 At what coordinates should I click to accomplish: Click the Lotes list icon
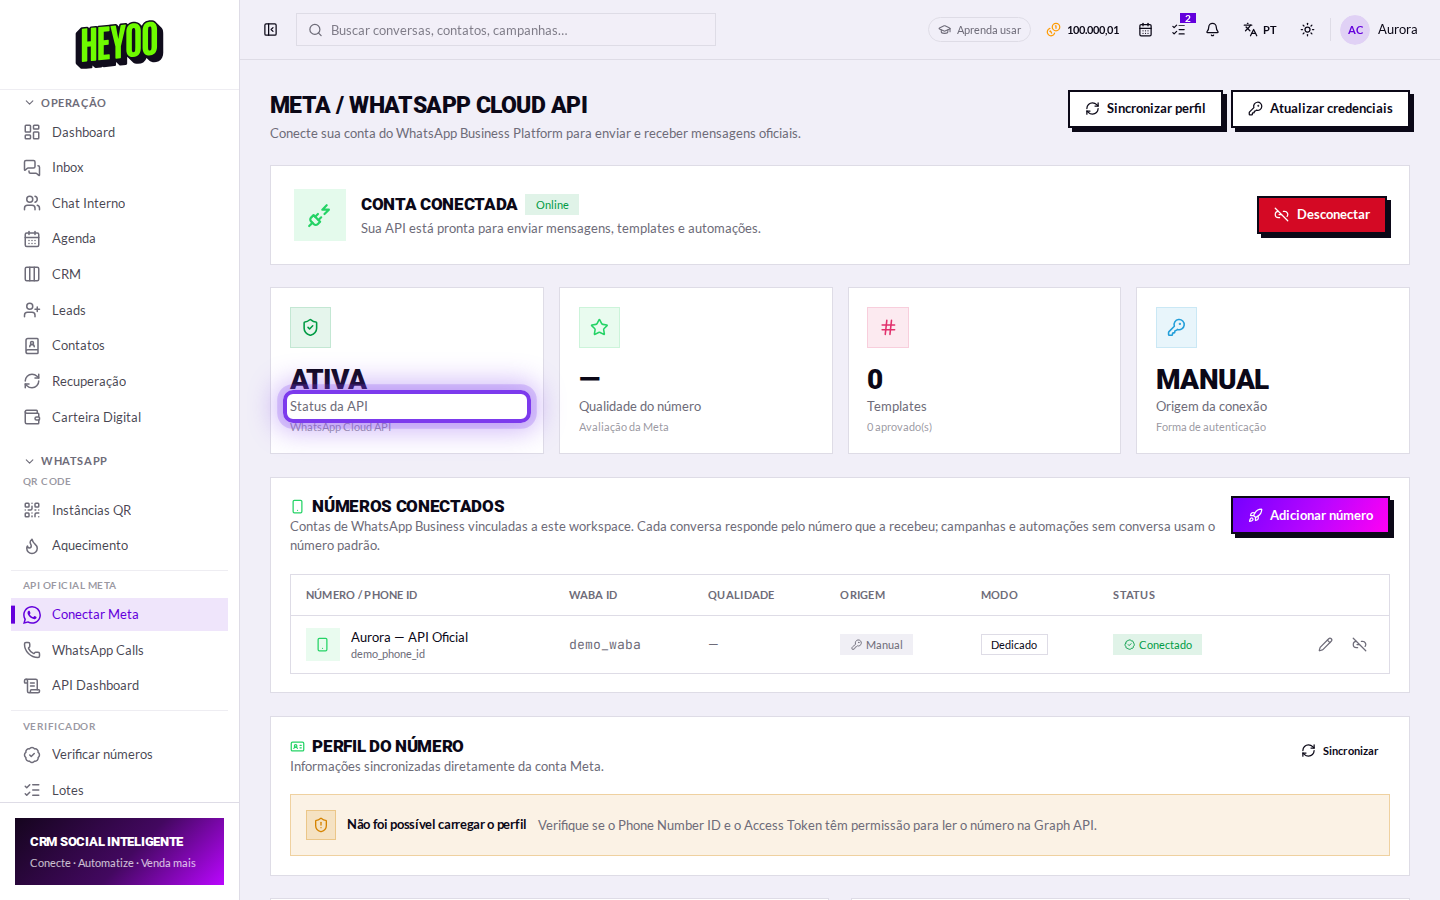coord(32,790)
